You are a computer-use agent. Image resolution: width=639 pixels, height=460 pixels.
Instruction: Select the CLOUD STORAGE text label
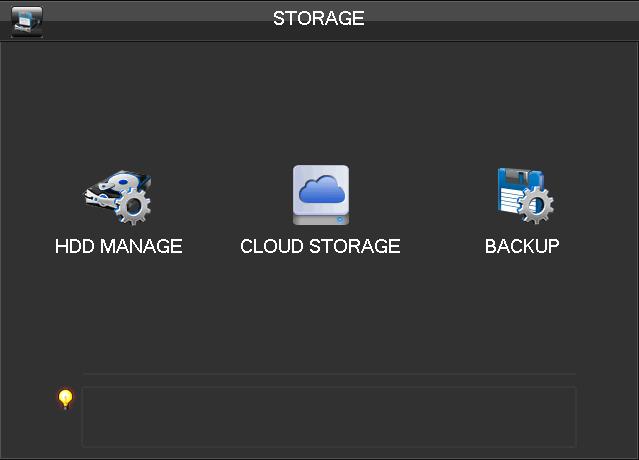click(x=320, y=246)
